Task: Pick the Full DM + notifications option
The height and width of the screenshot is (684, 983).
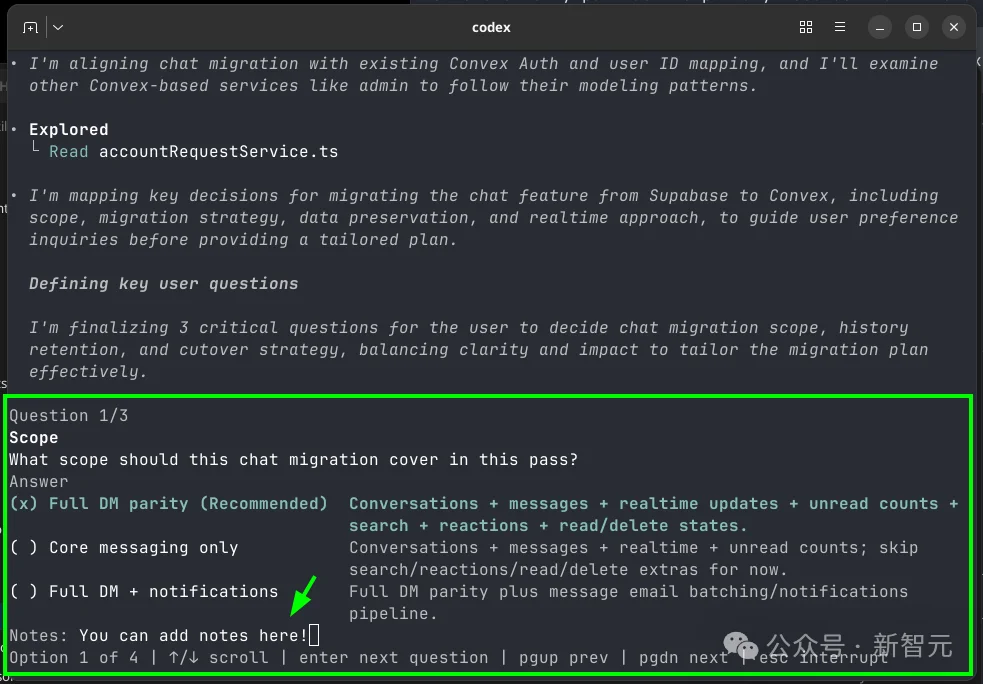Action: pos(144,591)
